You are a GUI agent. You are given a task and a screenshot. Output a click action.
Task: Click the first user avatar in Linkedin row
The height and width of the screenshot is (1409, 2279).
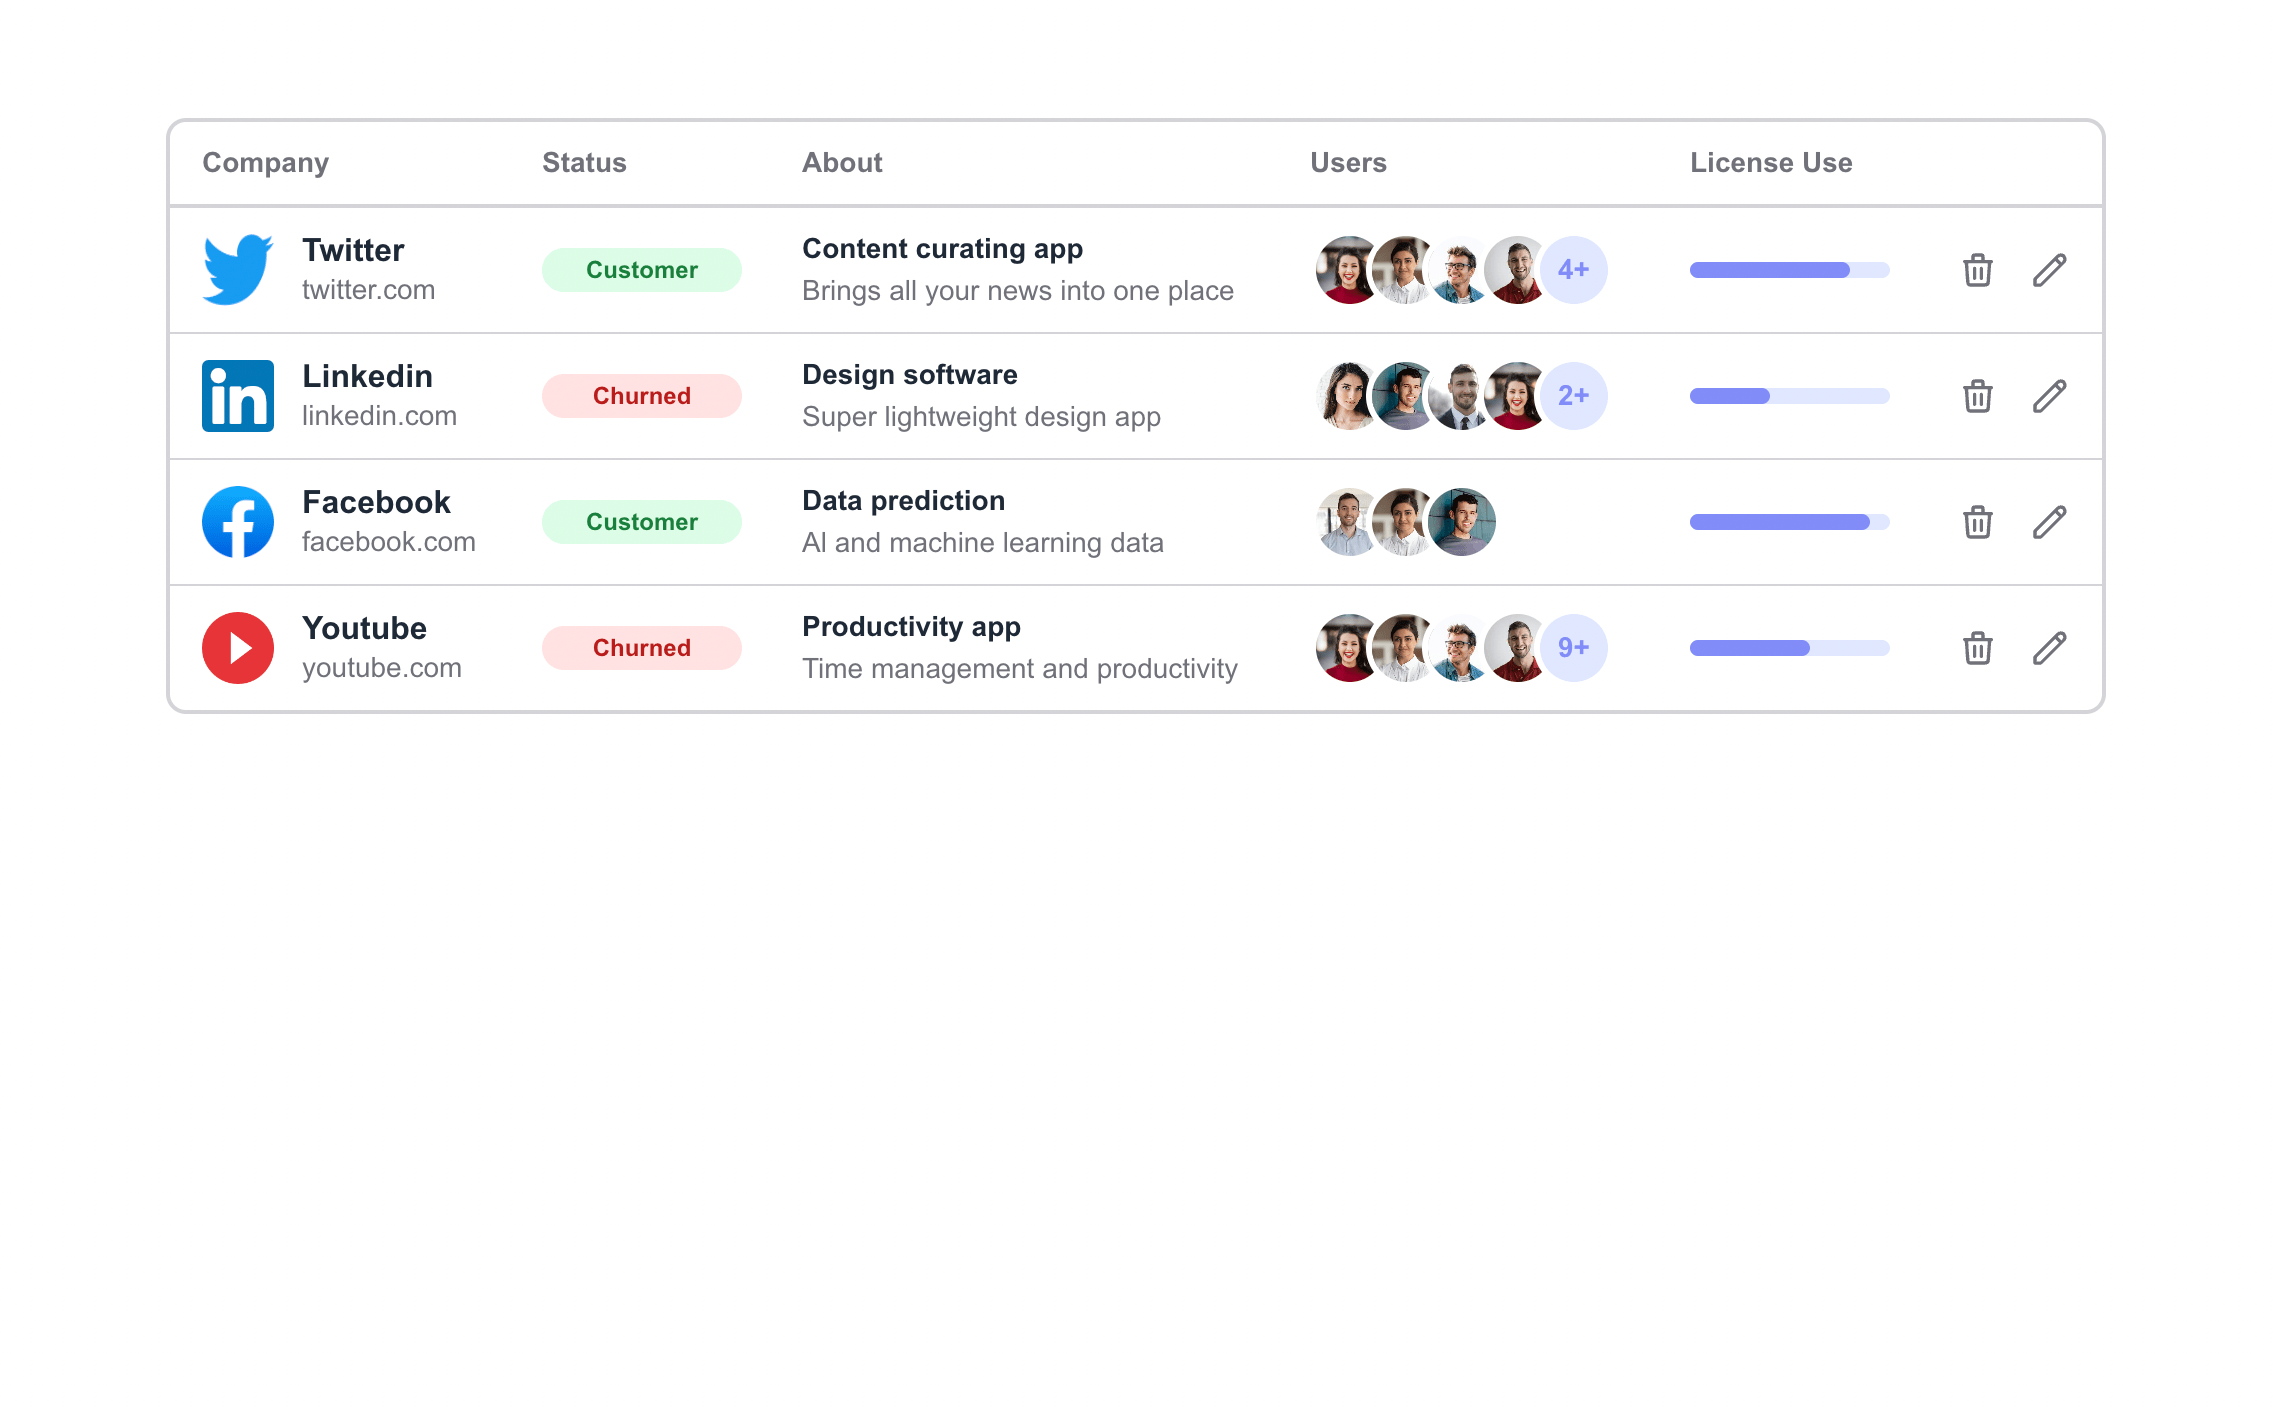click(1344, 395)
